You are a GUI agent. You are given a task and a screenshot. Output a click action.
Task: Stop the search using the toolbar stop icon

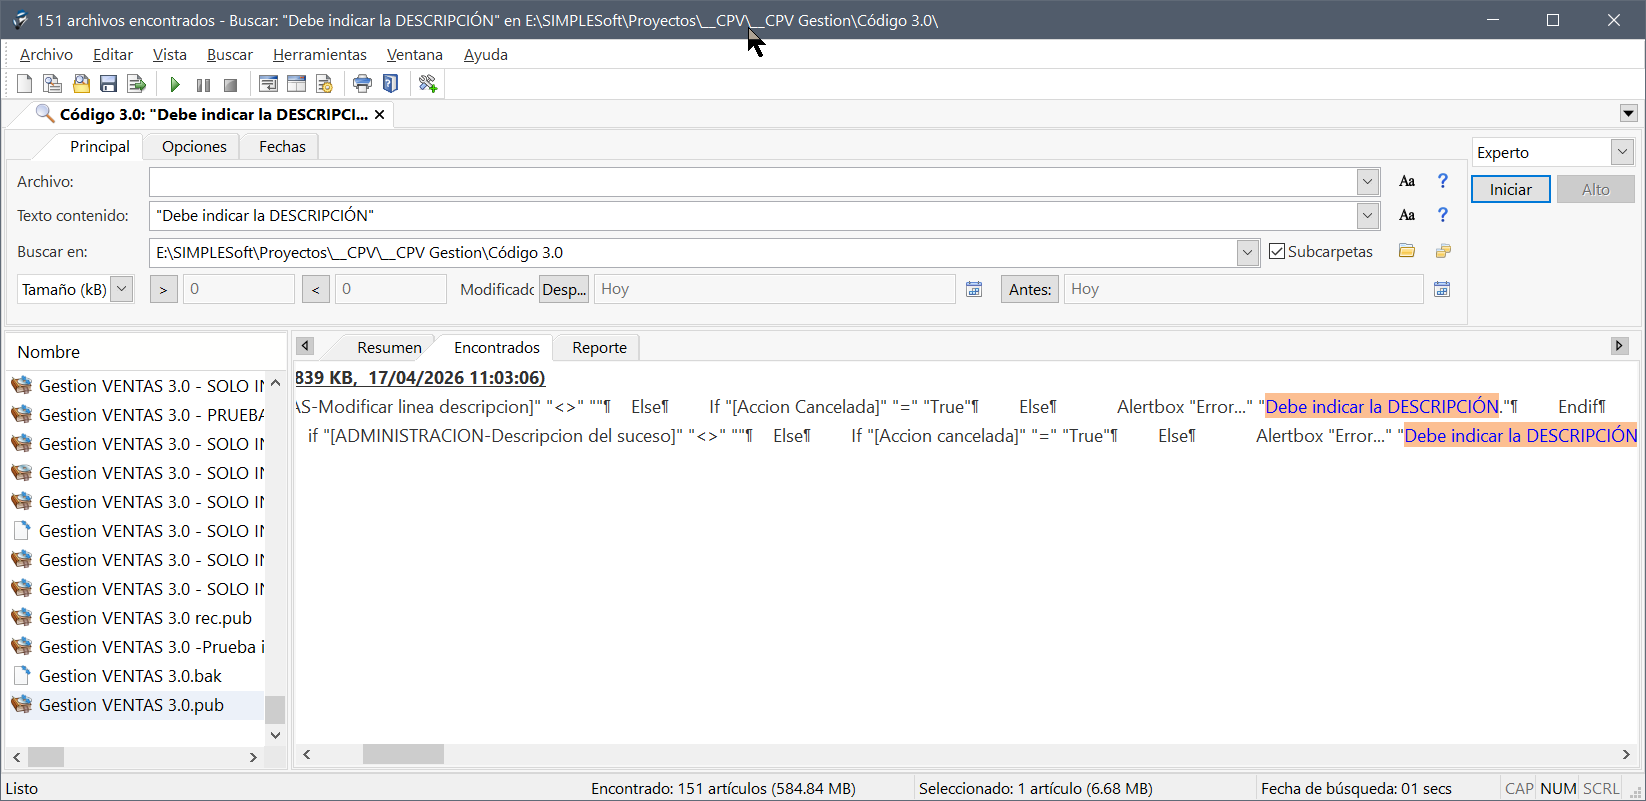click(231, 84)
